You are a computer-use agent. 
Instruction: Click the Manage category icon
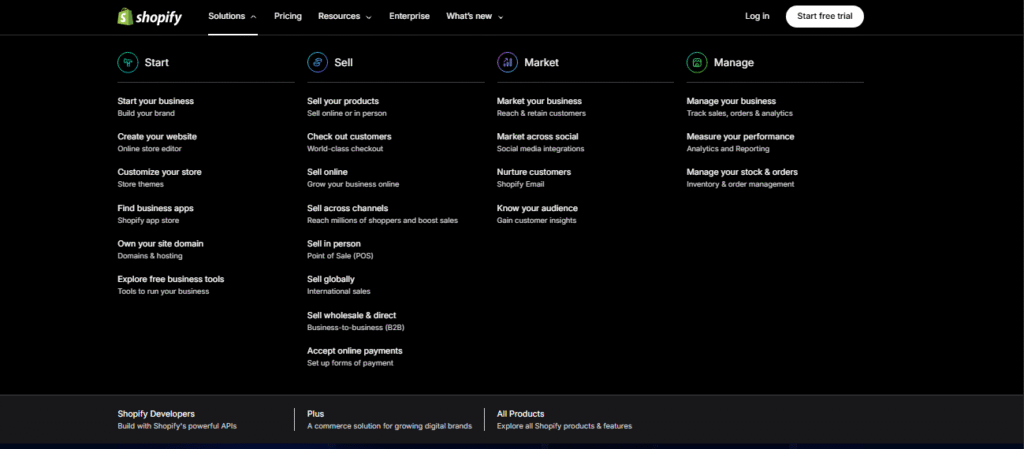tap(697, 63)
